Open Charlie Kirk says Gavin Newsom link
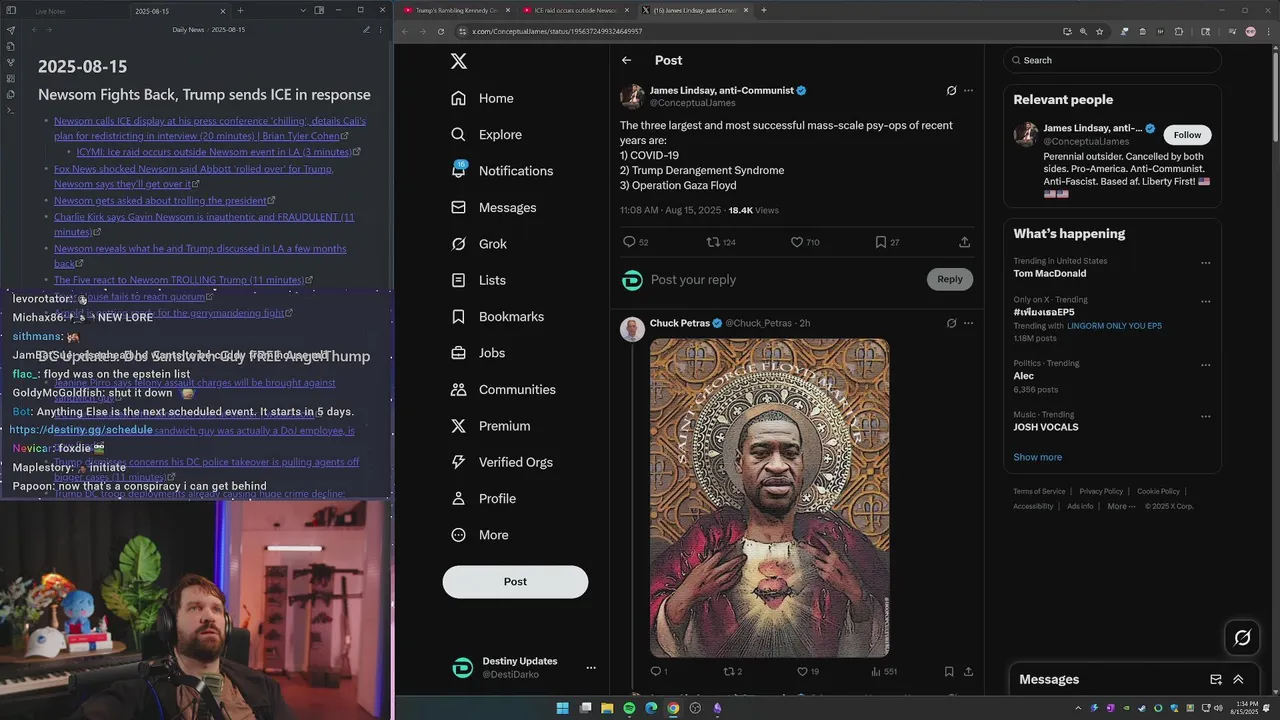Image resolution: width=1280 pixels, height=720 pixels. (x=204, y=224)
